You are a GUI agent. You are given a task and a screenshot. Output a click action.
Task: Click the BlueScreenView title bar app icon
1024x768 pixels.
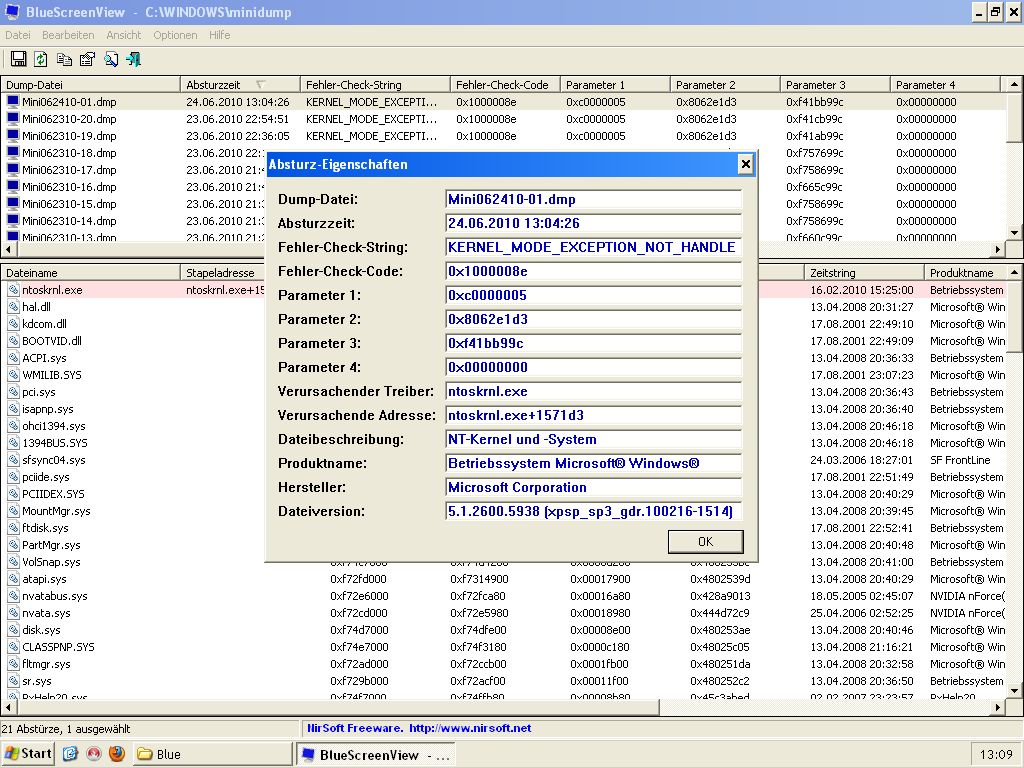tap(11, 12)
